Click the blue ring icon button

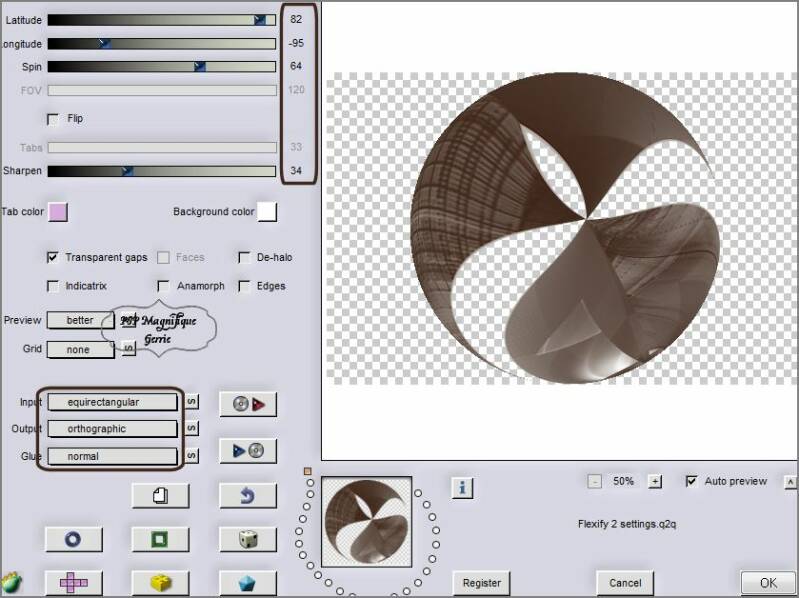point(73,539)
